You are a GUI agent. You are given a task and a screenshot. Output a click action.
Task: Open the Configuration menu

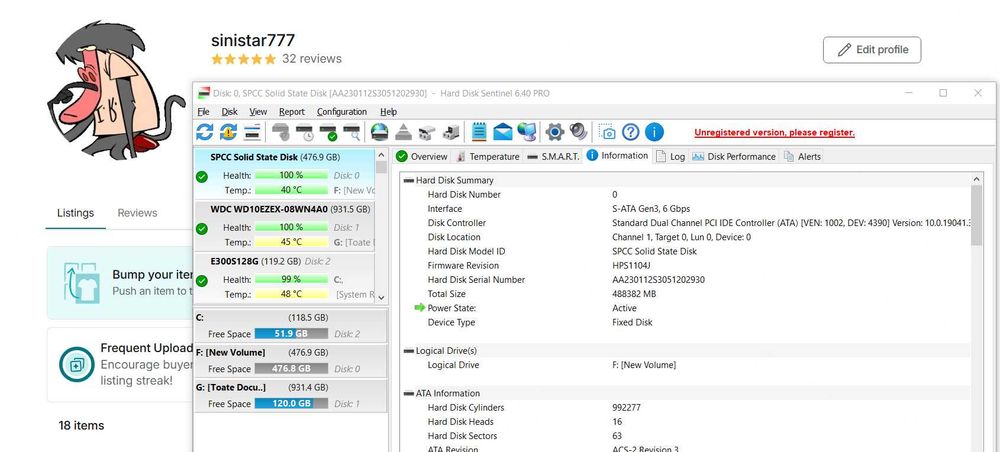pos(342,112)
